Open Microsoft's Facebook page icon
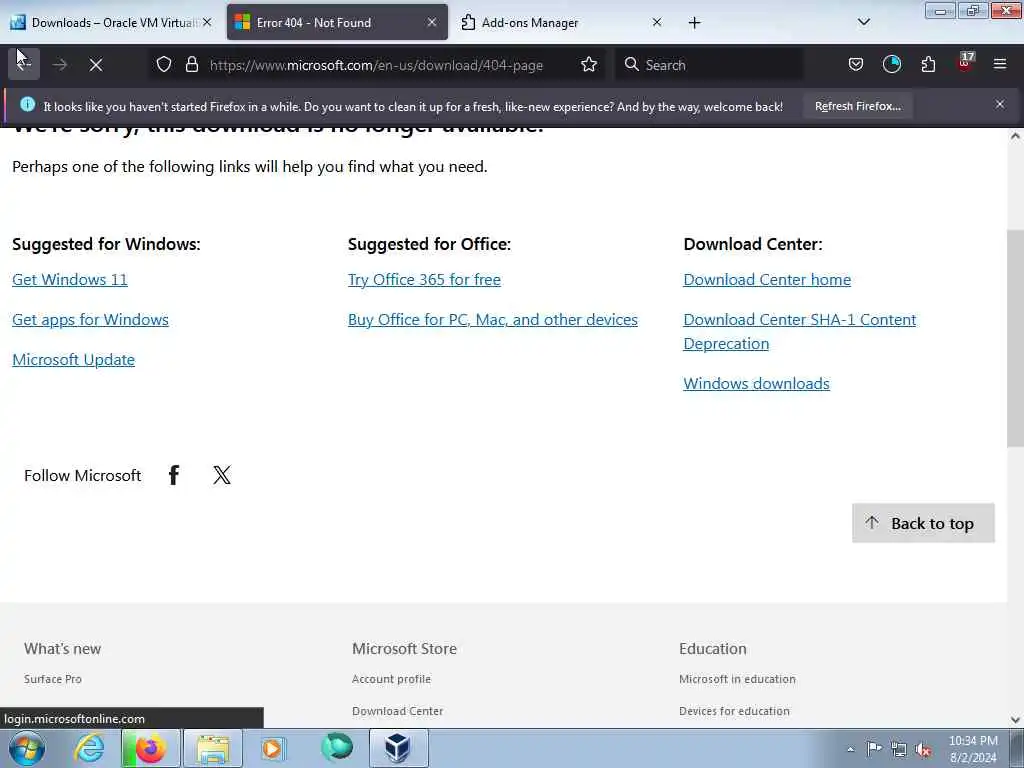1024x768 pixels. tap(174, 475)
